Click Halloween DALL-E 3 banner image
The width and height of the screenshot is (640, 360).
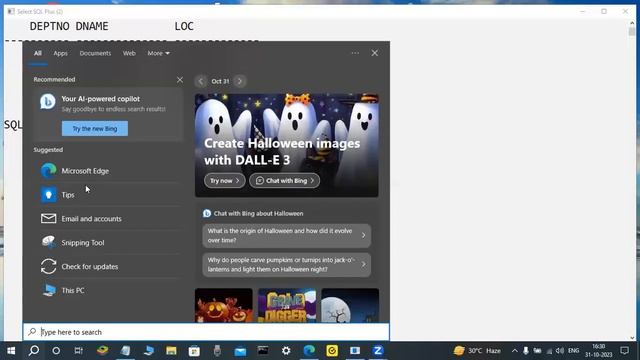tap(287, 146)
